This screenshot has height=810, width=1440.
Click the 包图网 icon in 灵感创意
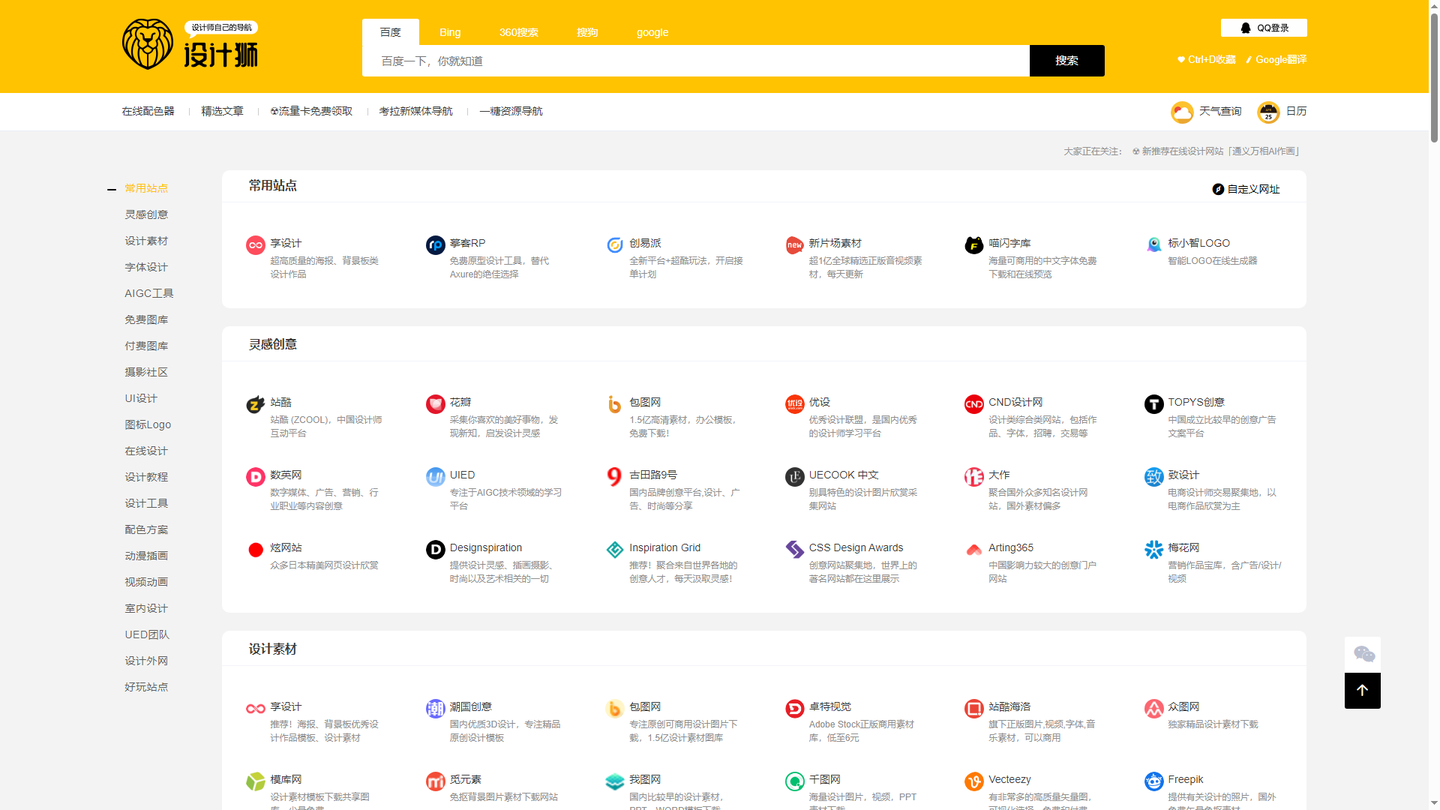pos(615,404)
